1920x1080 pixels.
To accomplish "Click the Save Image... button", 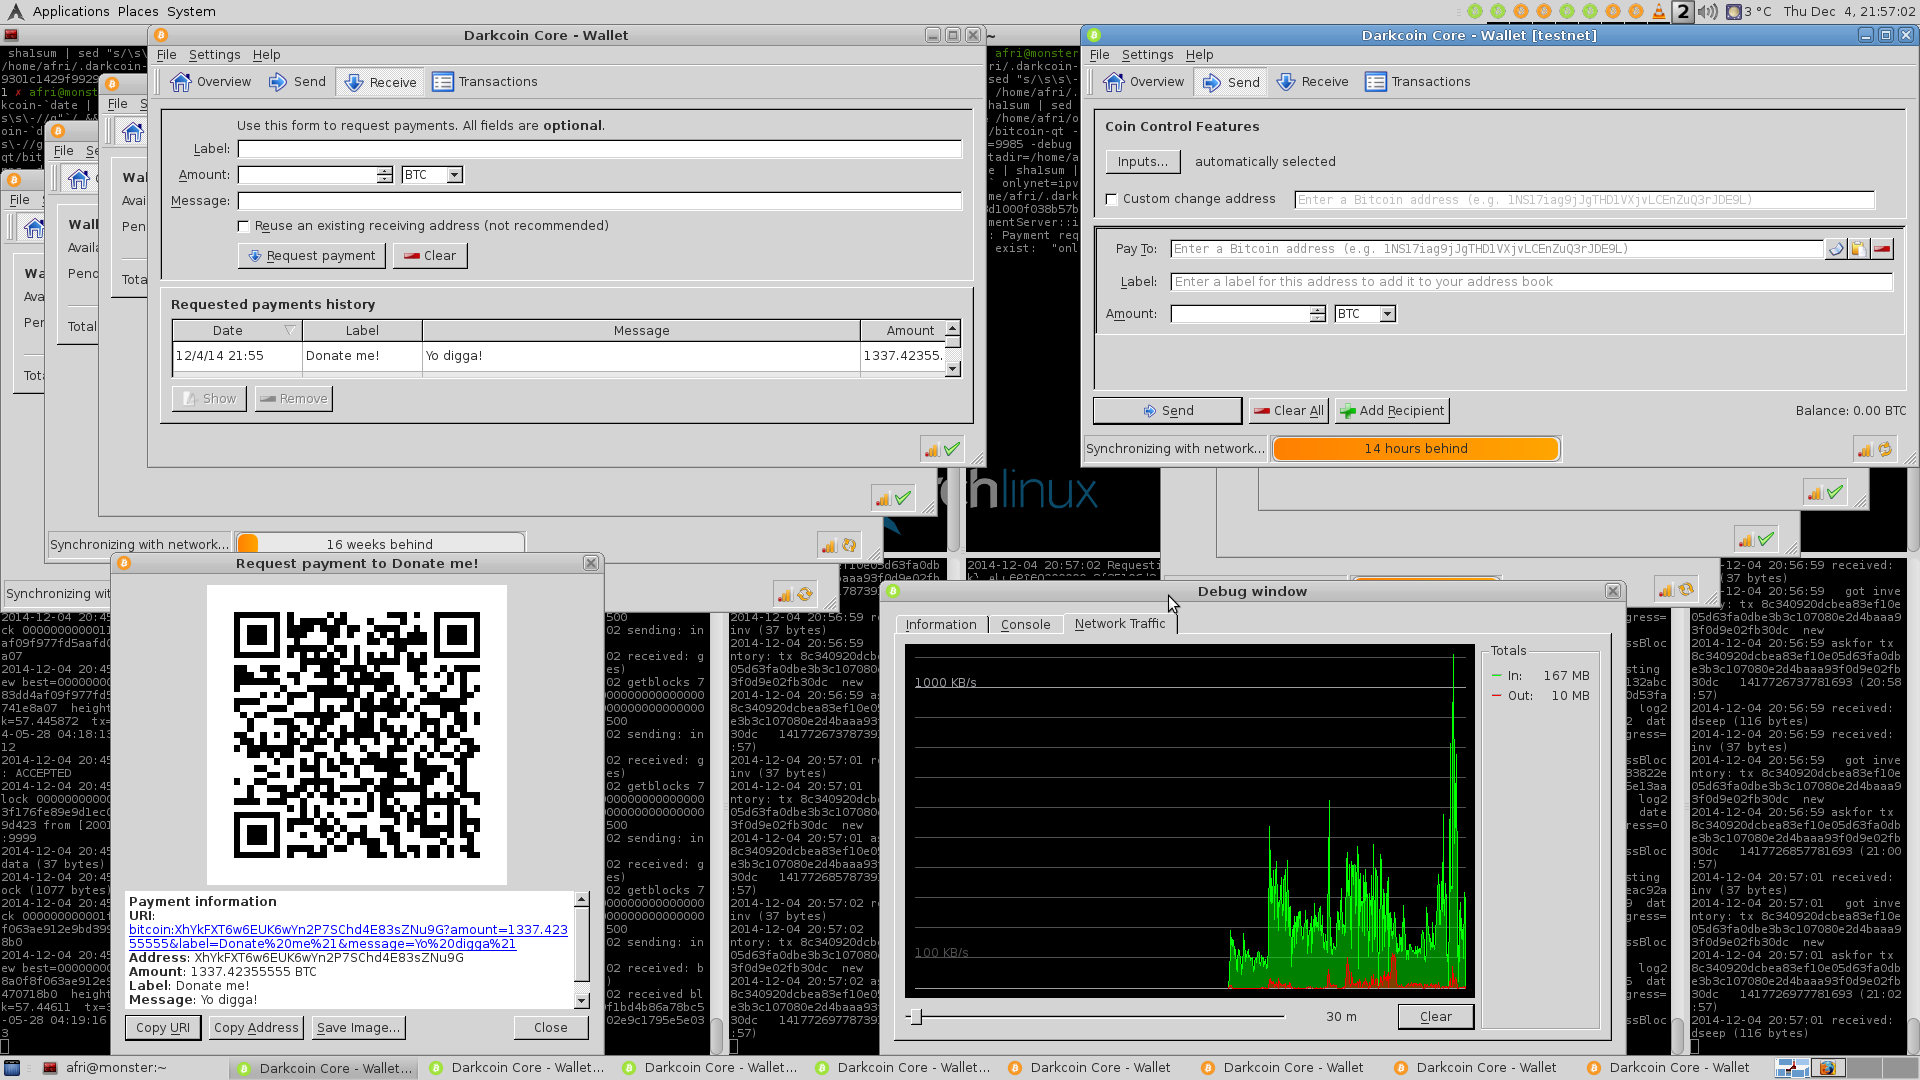I will pyautogui.click(x=358, y=1028).
